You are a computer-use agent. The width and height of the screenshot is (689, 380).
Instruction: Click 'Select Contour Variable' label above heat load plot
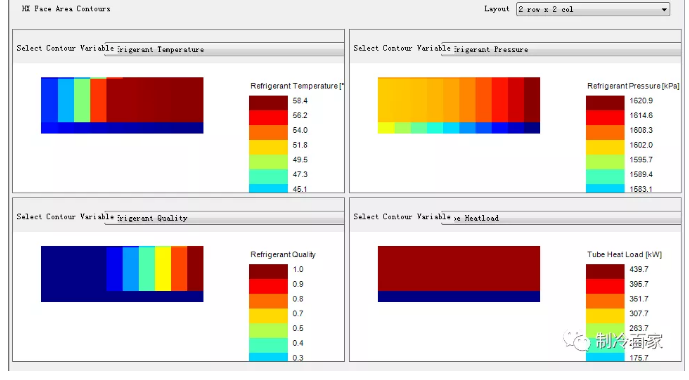(x=402, y=217)
